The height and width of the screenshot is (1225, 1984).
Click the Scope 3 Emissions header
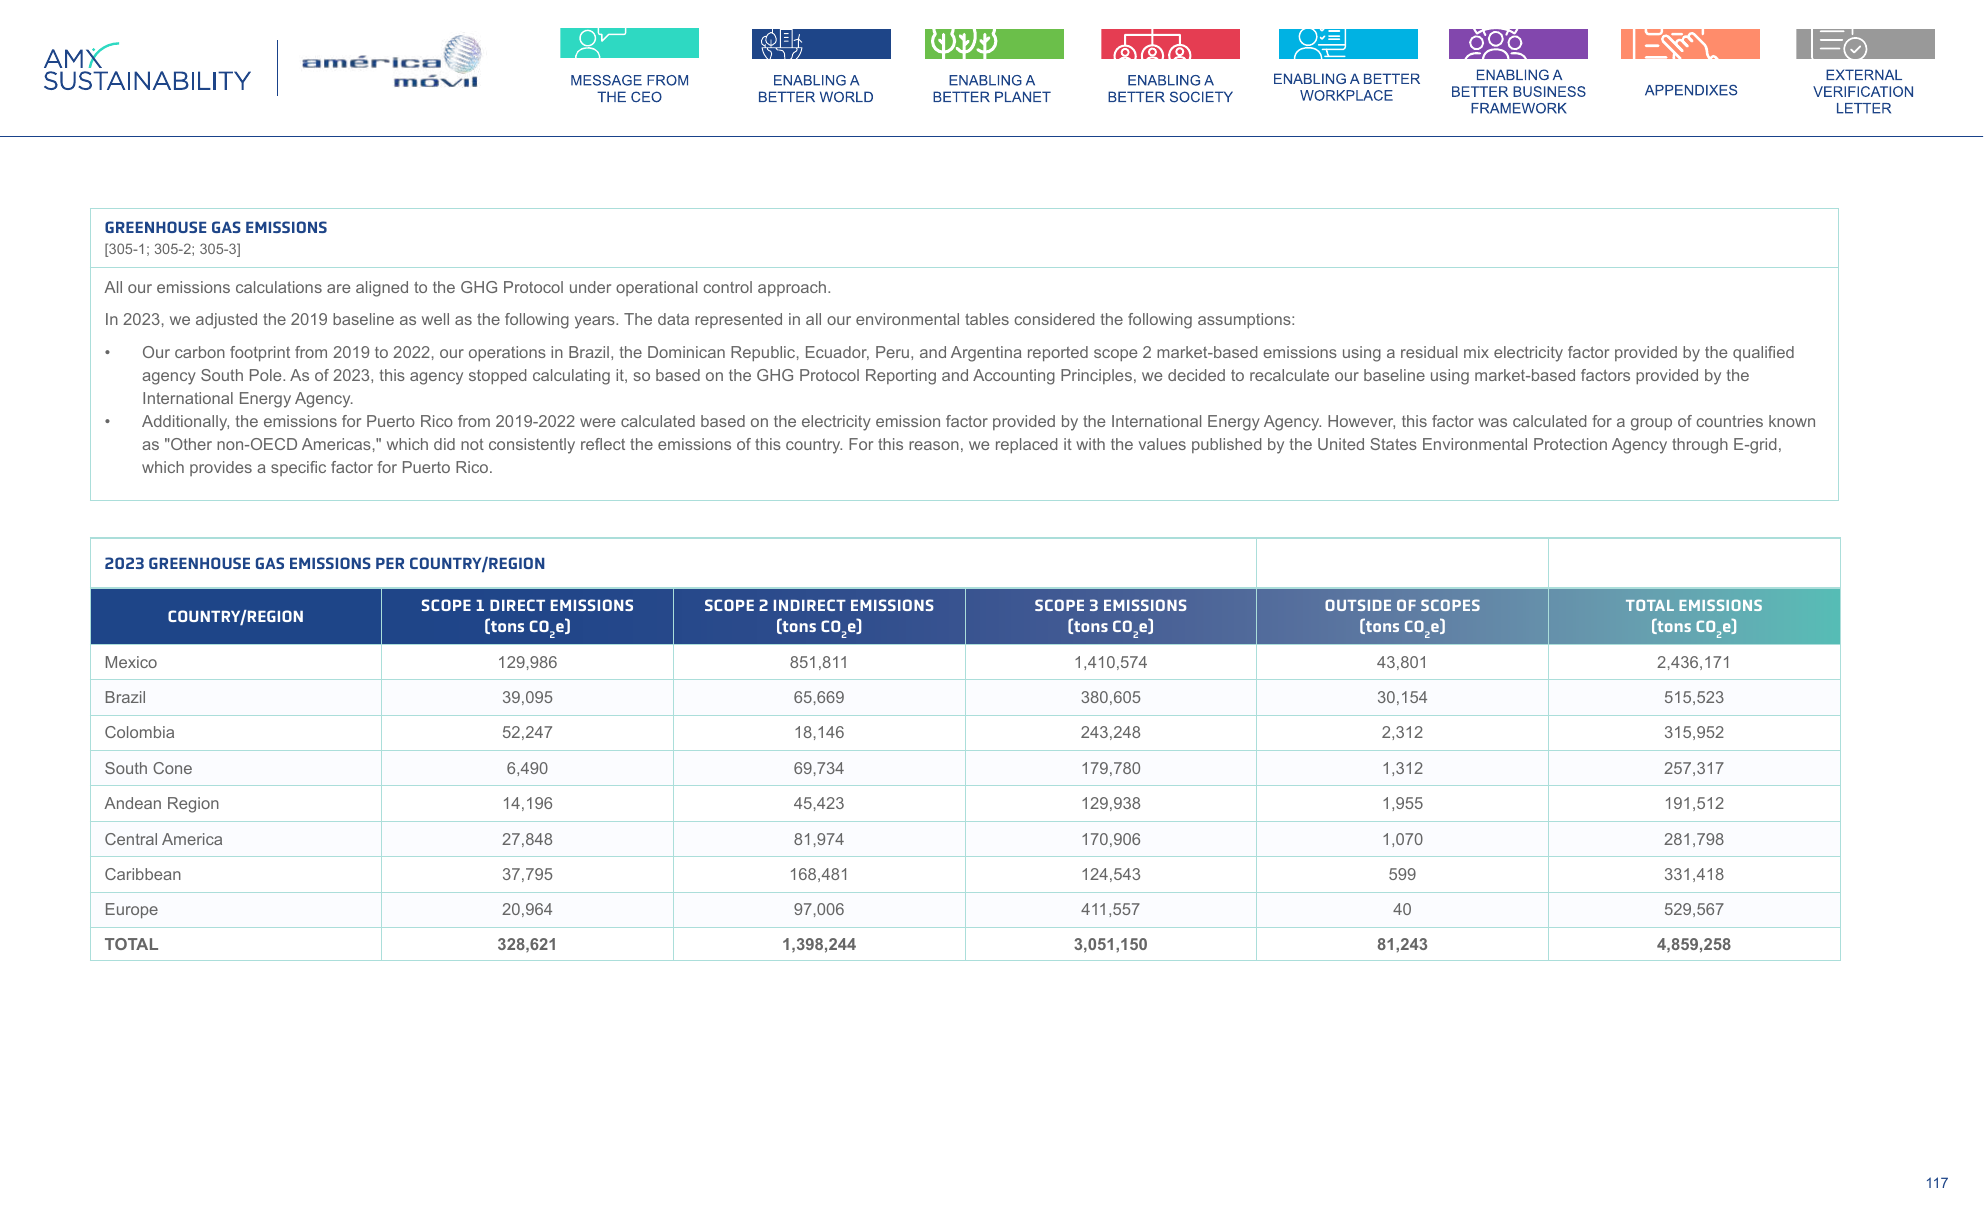coord(1111,617)
